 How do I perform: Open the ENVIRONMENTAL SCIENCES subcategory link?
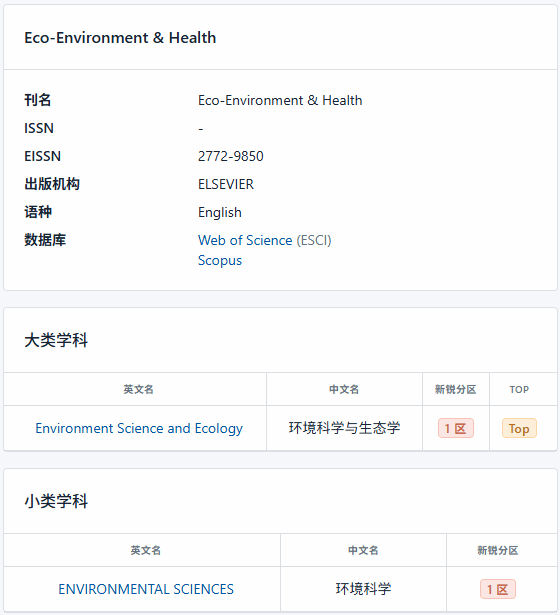tap(146, 589)
